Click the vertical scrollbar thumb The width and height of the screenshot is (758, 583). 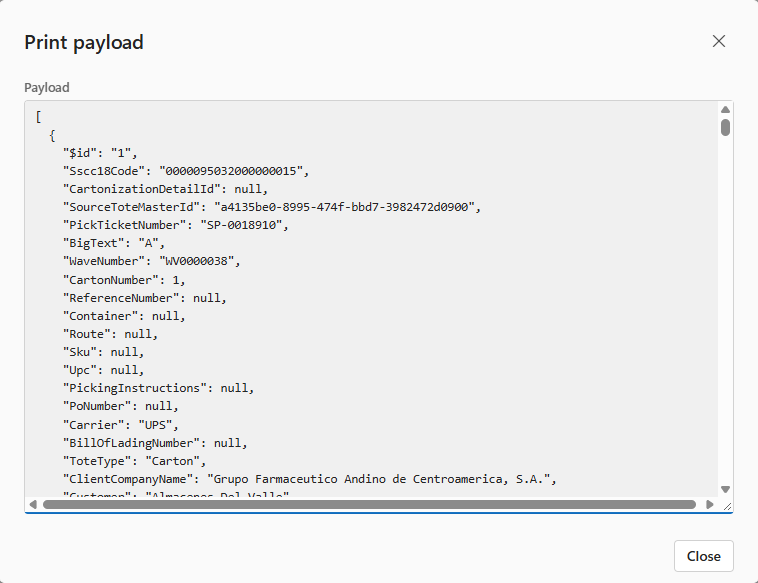(x=725, y=128)
